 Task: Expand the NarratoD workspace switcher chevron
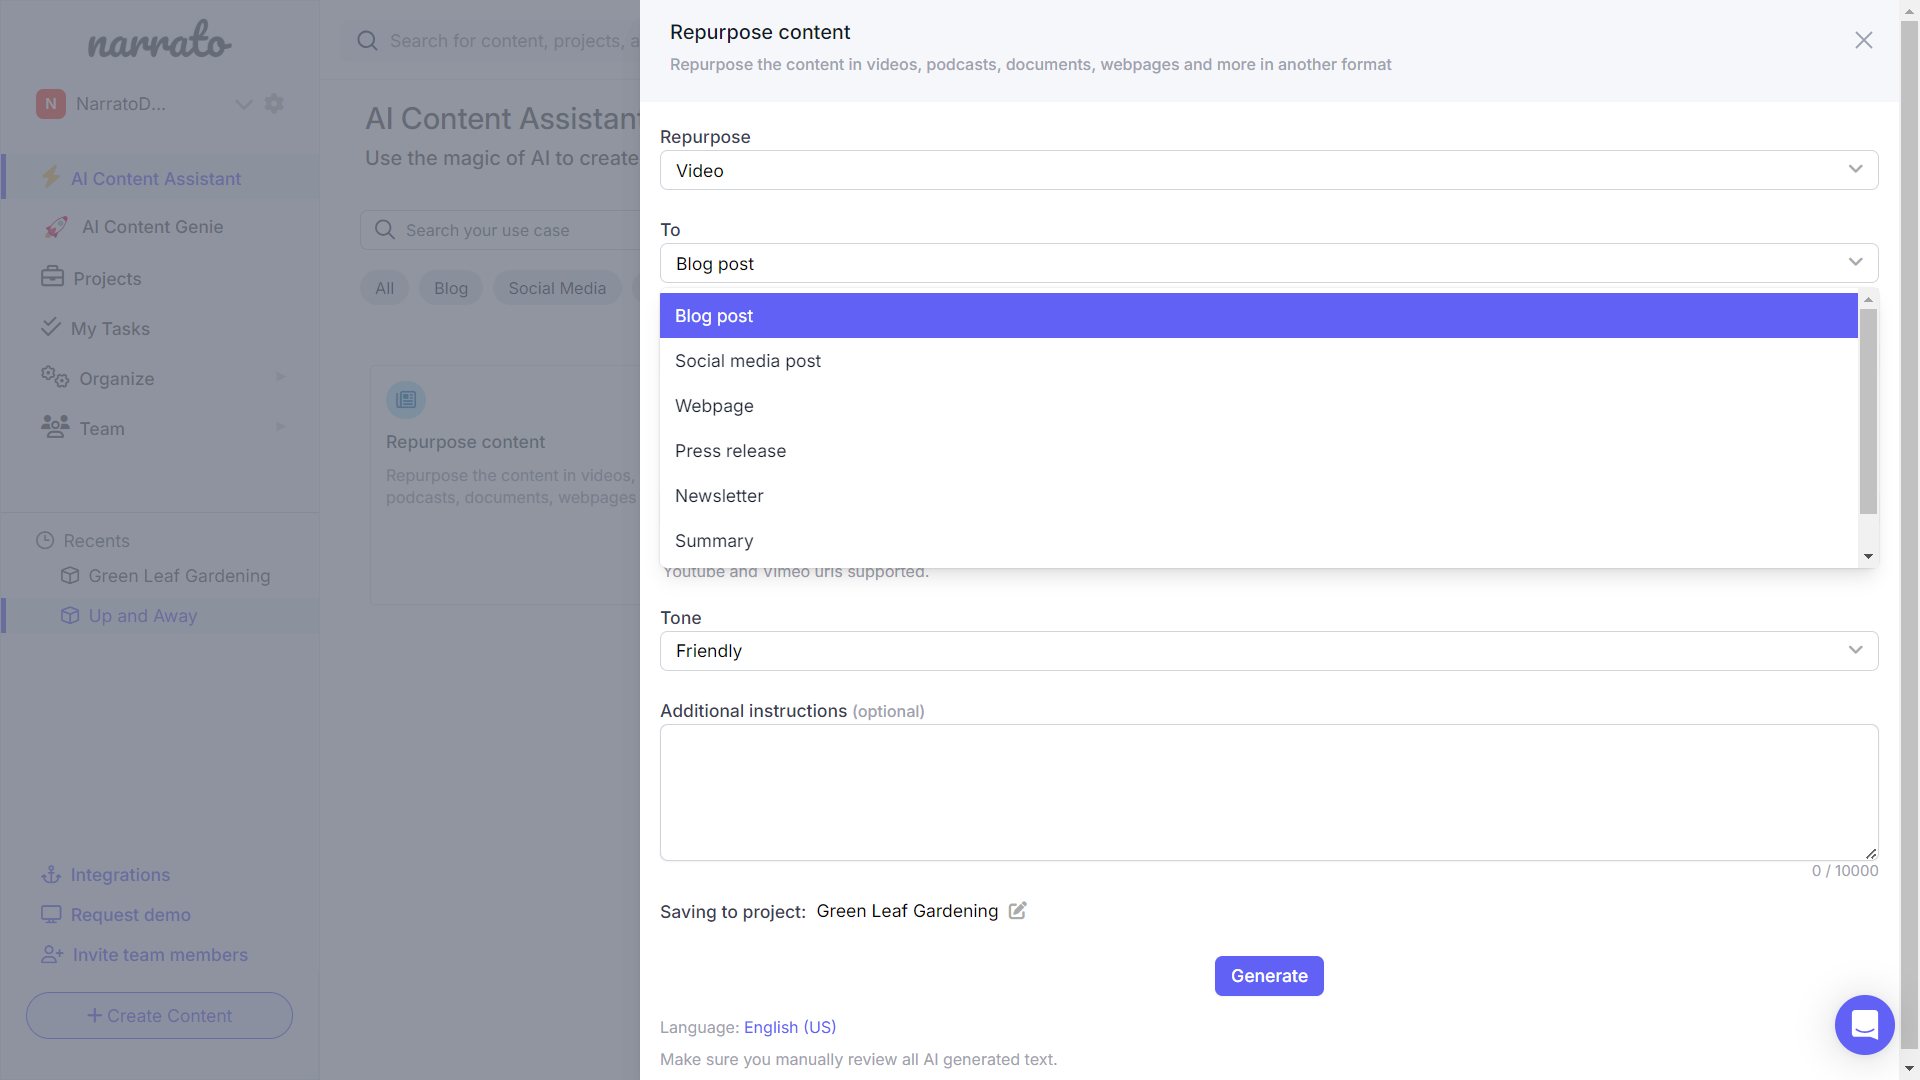(x=243, y=104)
